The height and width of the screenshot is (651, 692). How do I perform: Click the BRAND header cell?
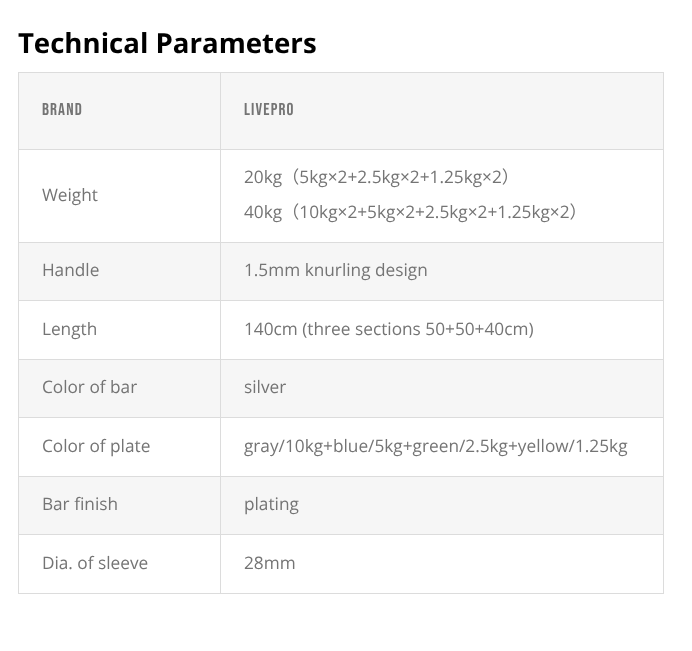(62, 110)
